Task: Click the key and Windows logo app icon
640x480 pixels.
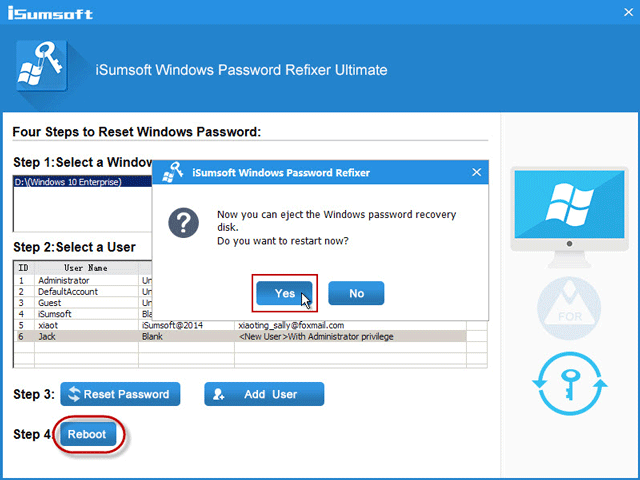Action: click(42, 65)
